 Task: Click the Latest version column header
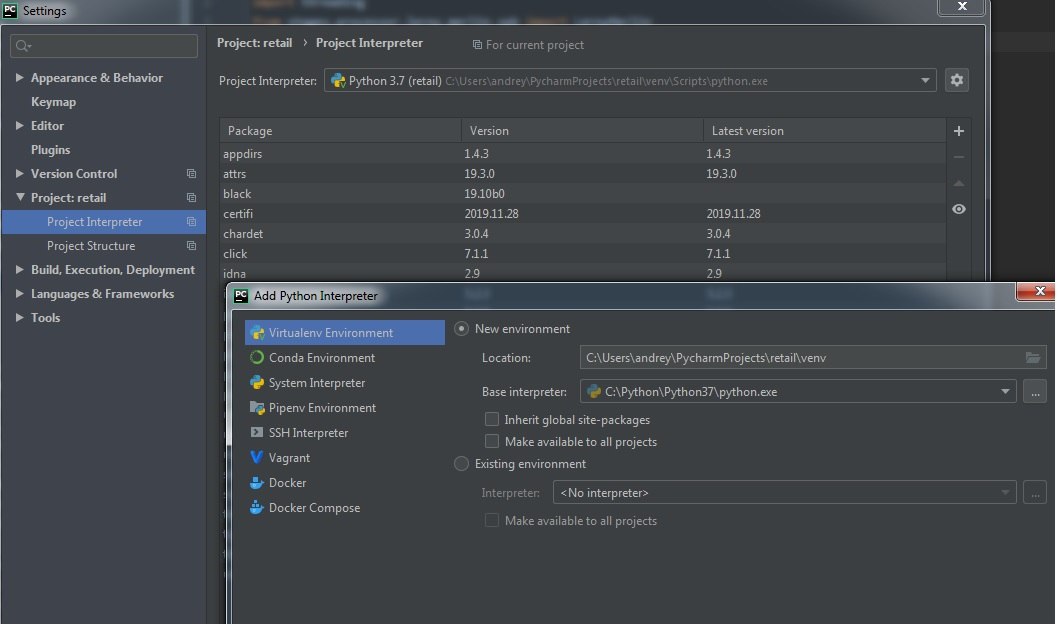pos(827,131)
